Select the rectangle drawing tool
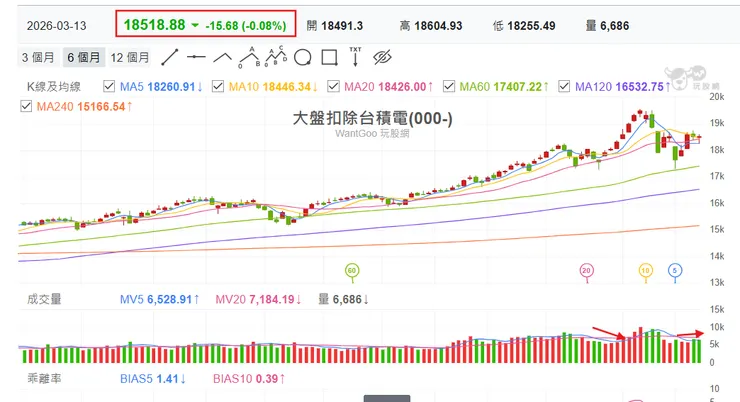The width and height of the screenshot is (740, 402). click(x=329, y=58)
